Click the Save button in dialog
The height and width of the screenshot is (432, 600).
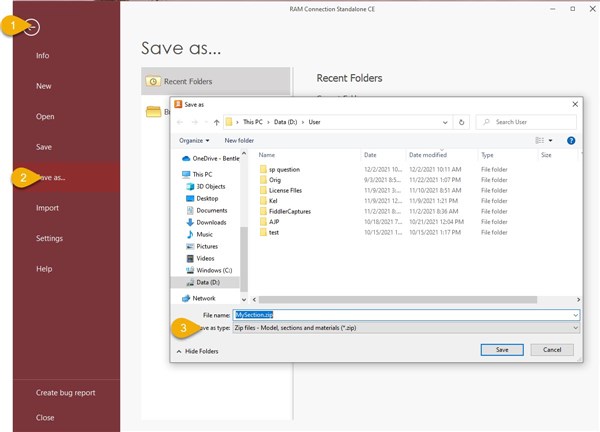pyautogui.click(x=502, y=350)
